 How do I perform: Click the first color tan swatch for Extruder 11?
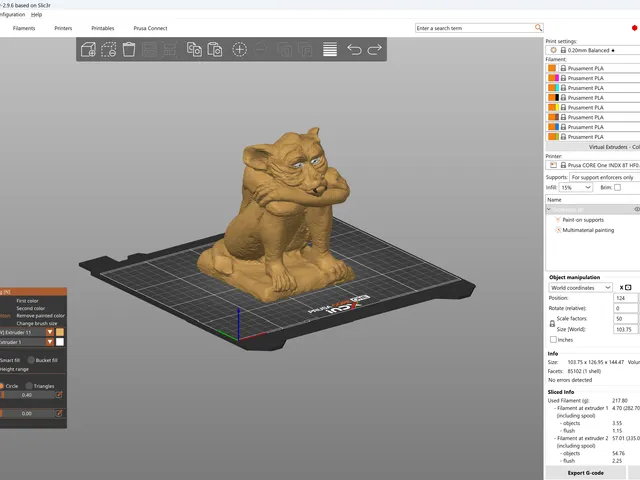[x=60, y=332]
